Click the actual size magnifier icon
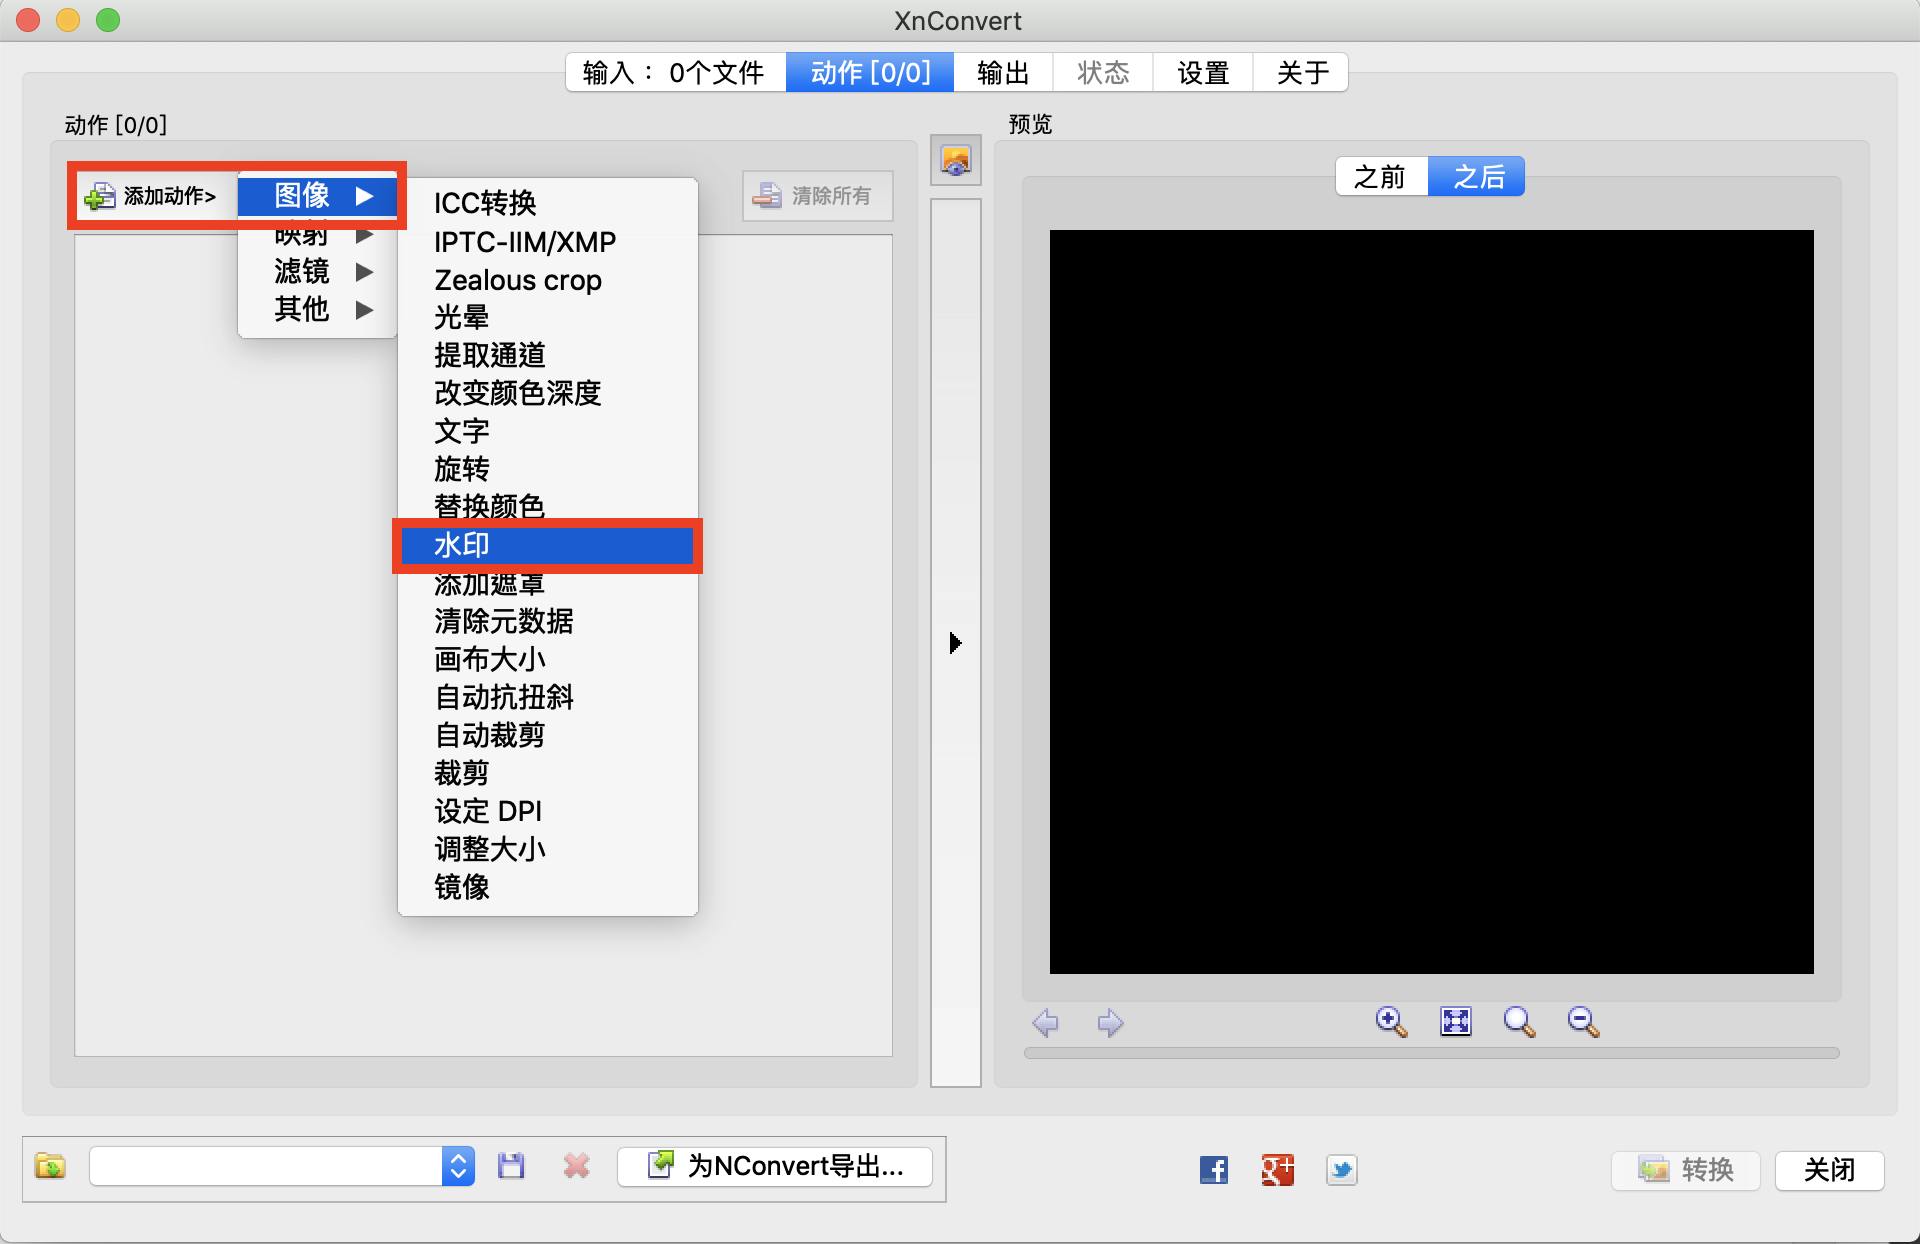The image size is (1920, 1244). (1519, 1022)
